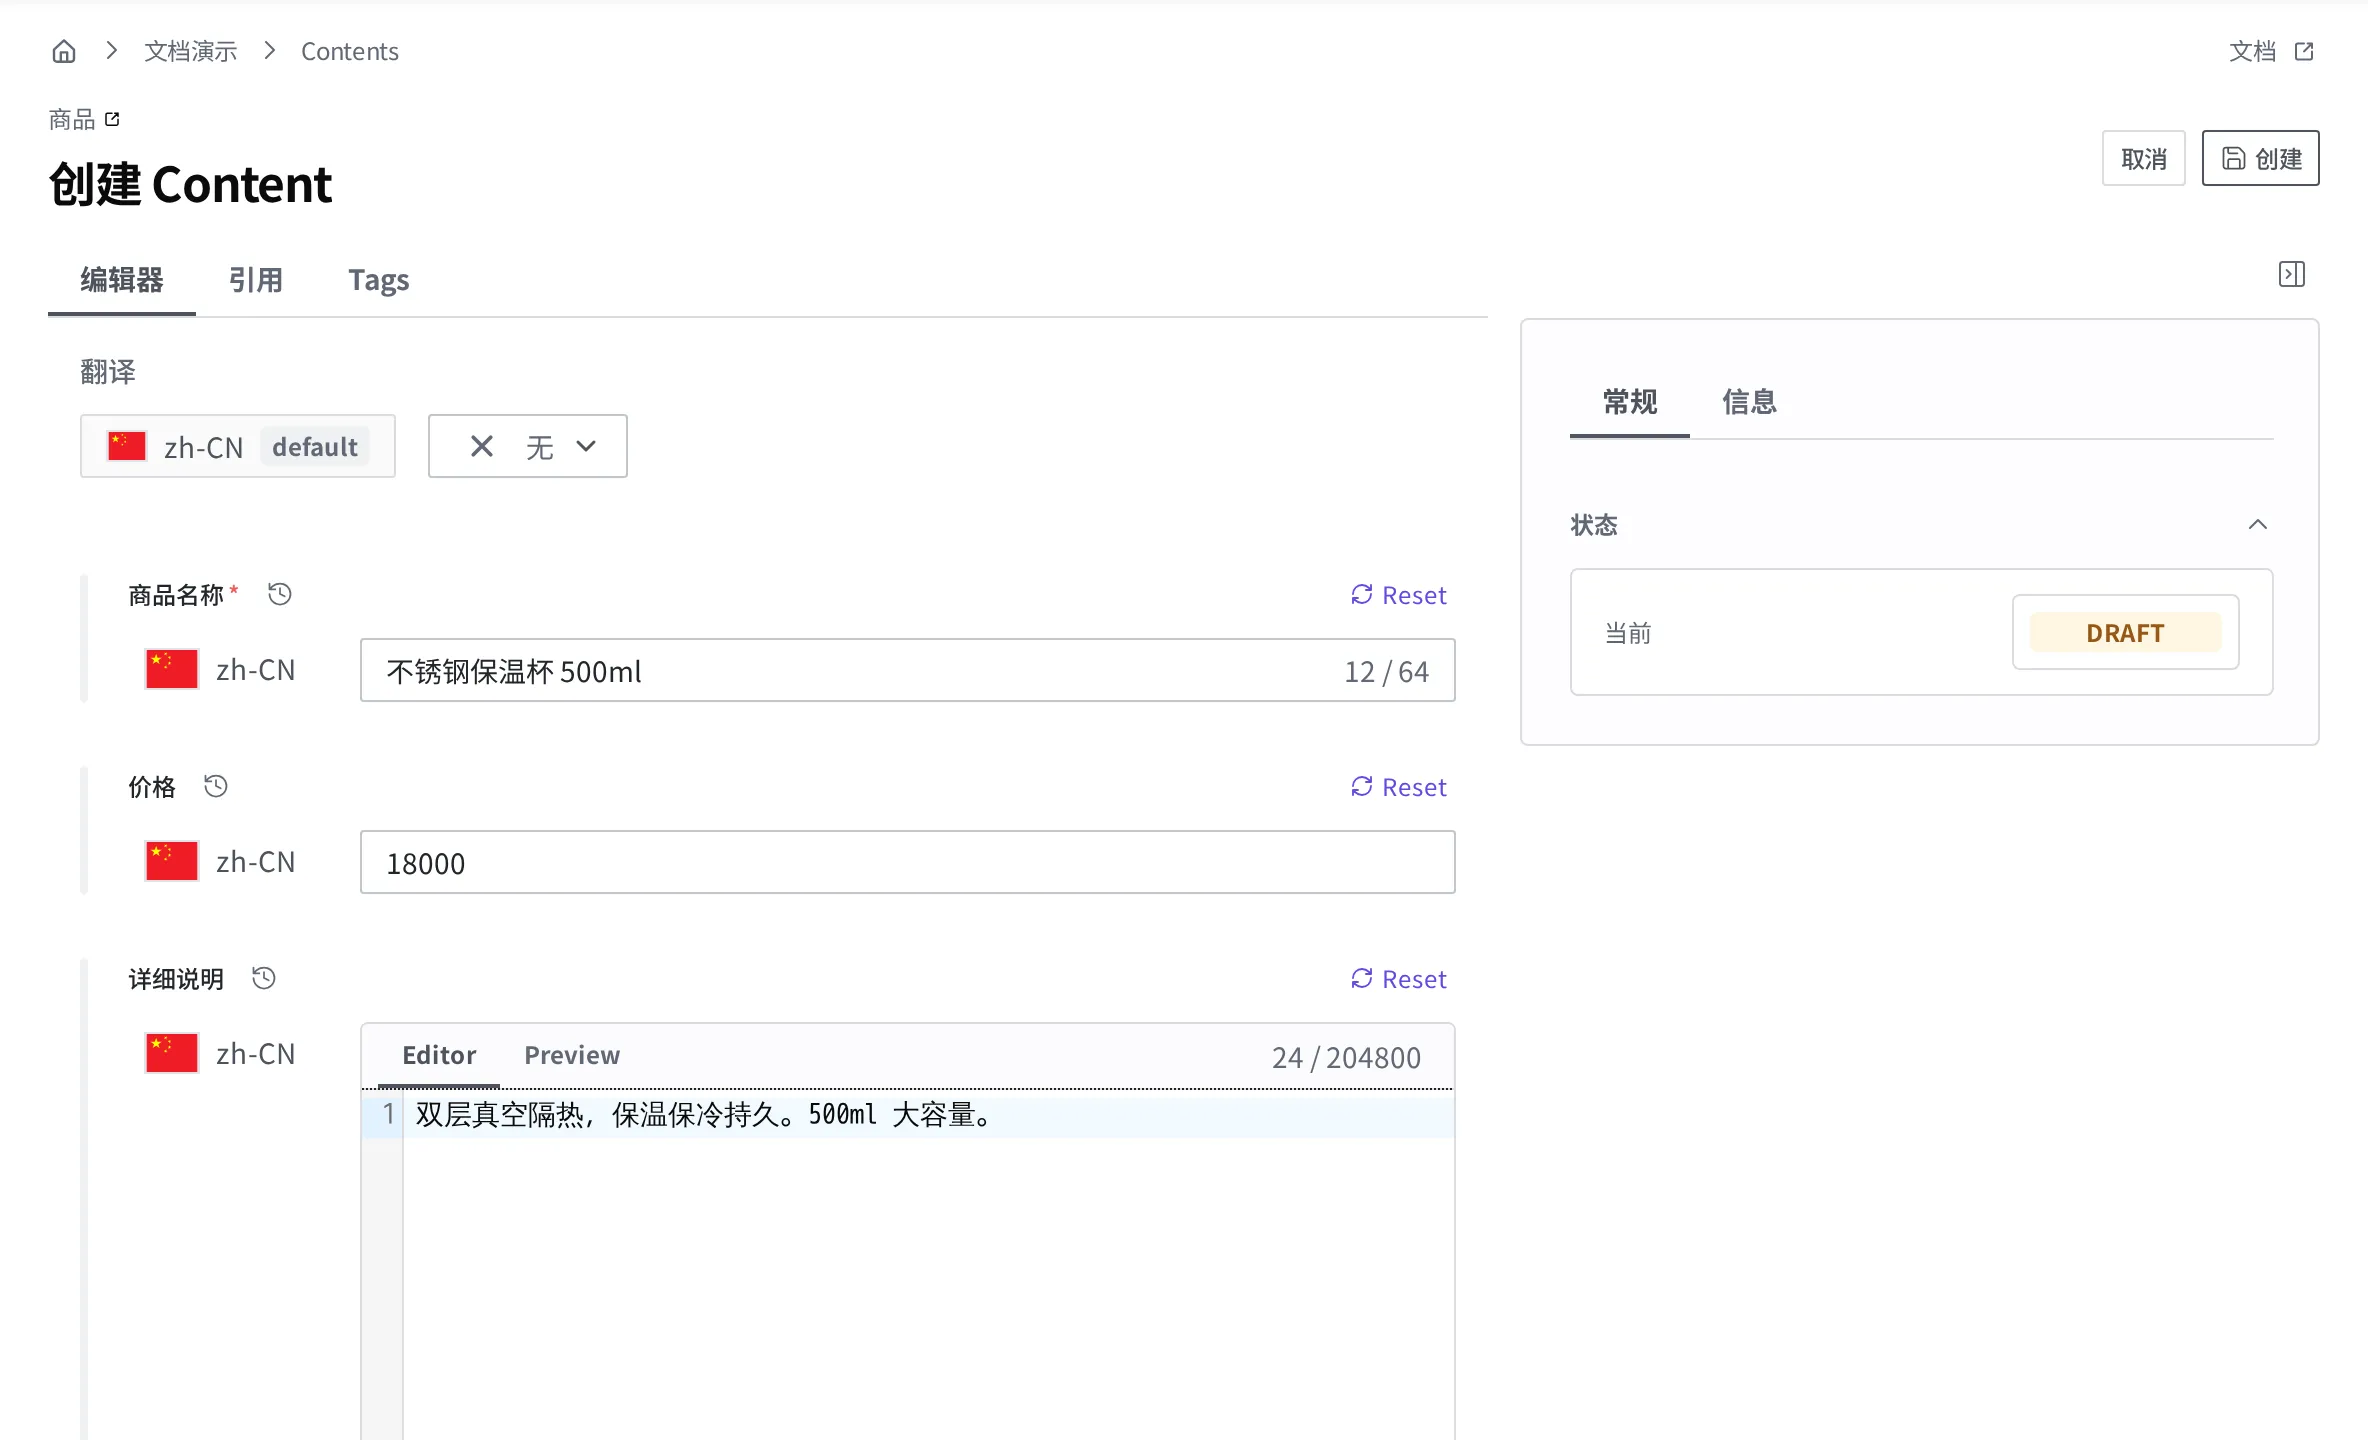Switch to 信息 sidebar tab
The height and width of the screenshot is (1440, 2368).
coord(1749,402)
